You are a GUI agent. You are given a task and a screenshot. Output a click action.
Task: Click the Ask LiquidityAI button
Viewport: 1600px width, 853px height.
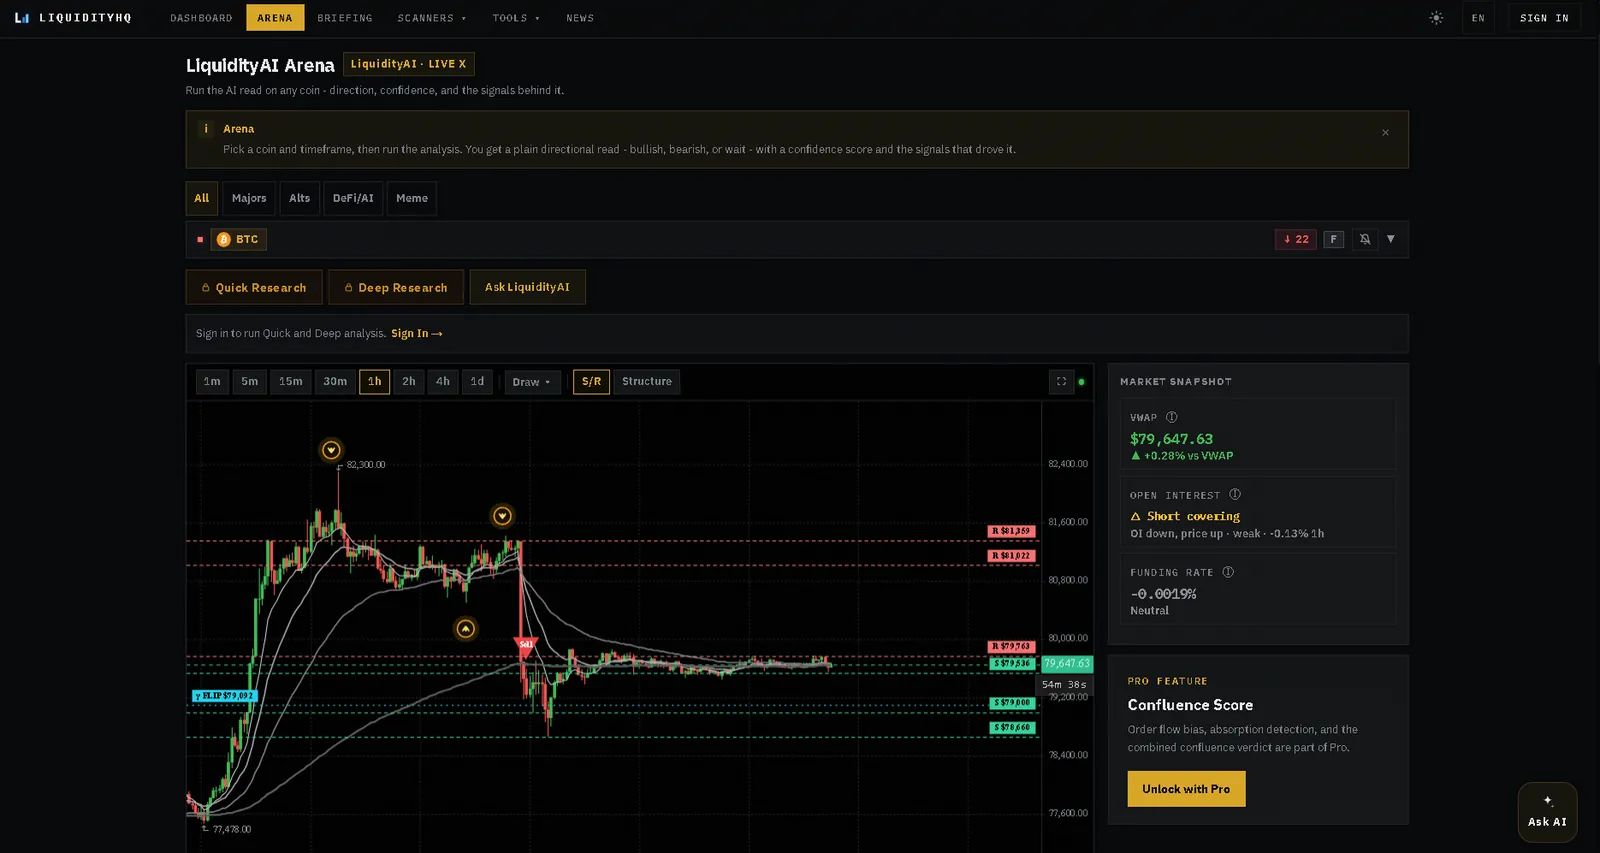click(527, 287)
